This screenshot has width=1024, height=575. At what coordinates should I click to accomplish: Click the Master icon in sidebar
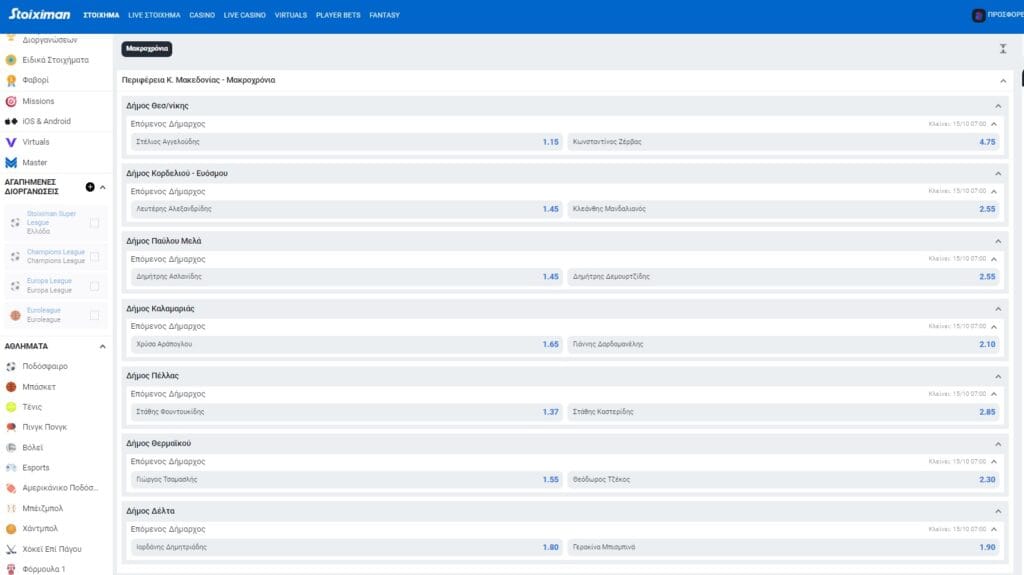pos(11,162)
